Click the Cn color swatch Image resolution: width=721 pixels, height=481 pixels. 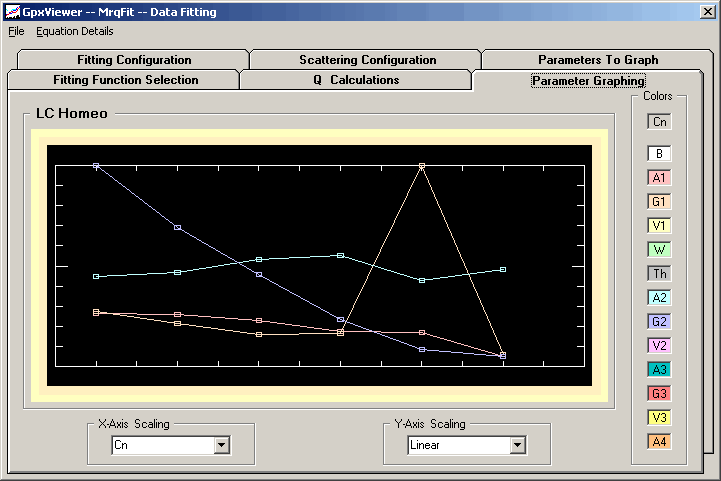pyautogui.click(x=659, y=122)
